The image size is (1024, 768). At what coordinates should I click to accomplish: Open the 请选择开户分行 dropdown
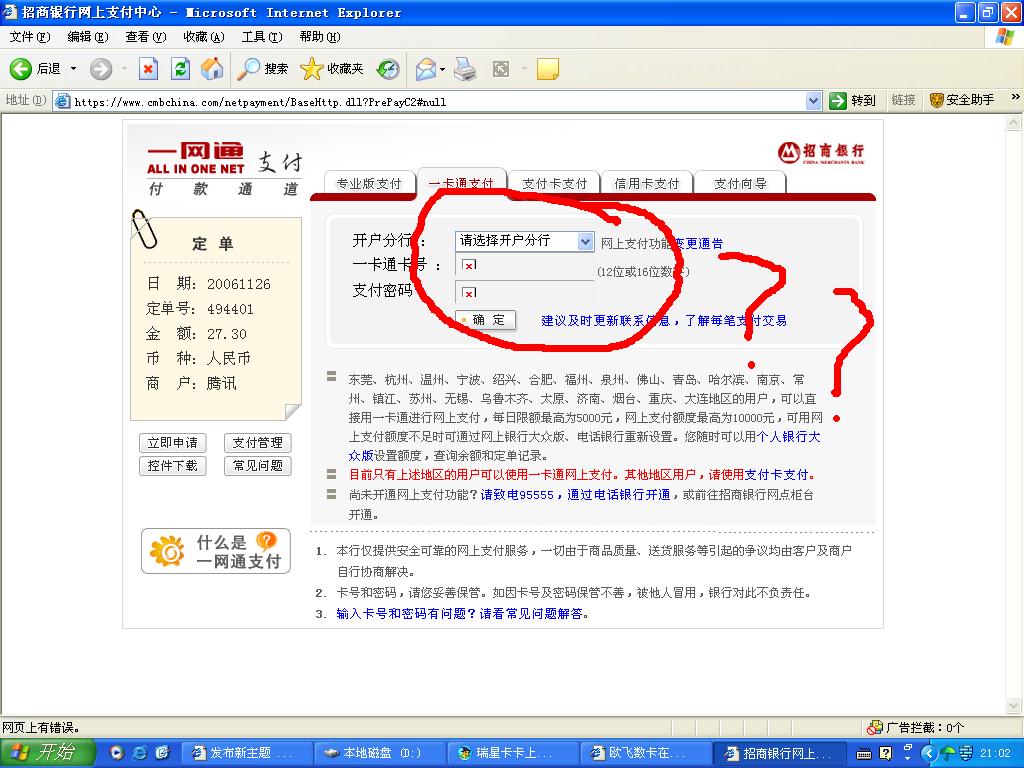coord(524,241)
